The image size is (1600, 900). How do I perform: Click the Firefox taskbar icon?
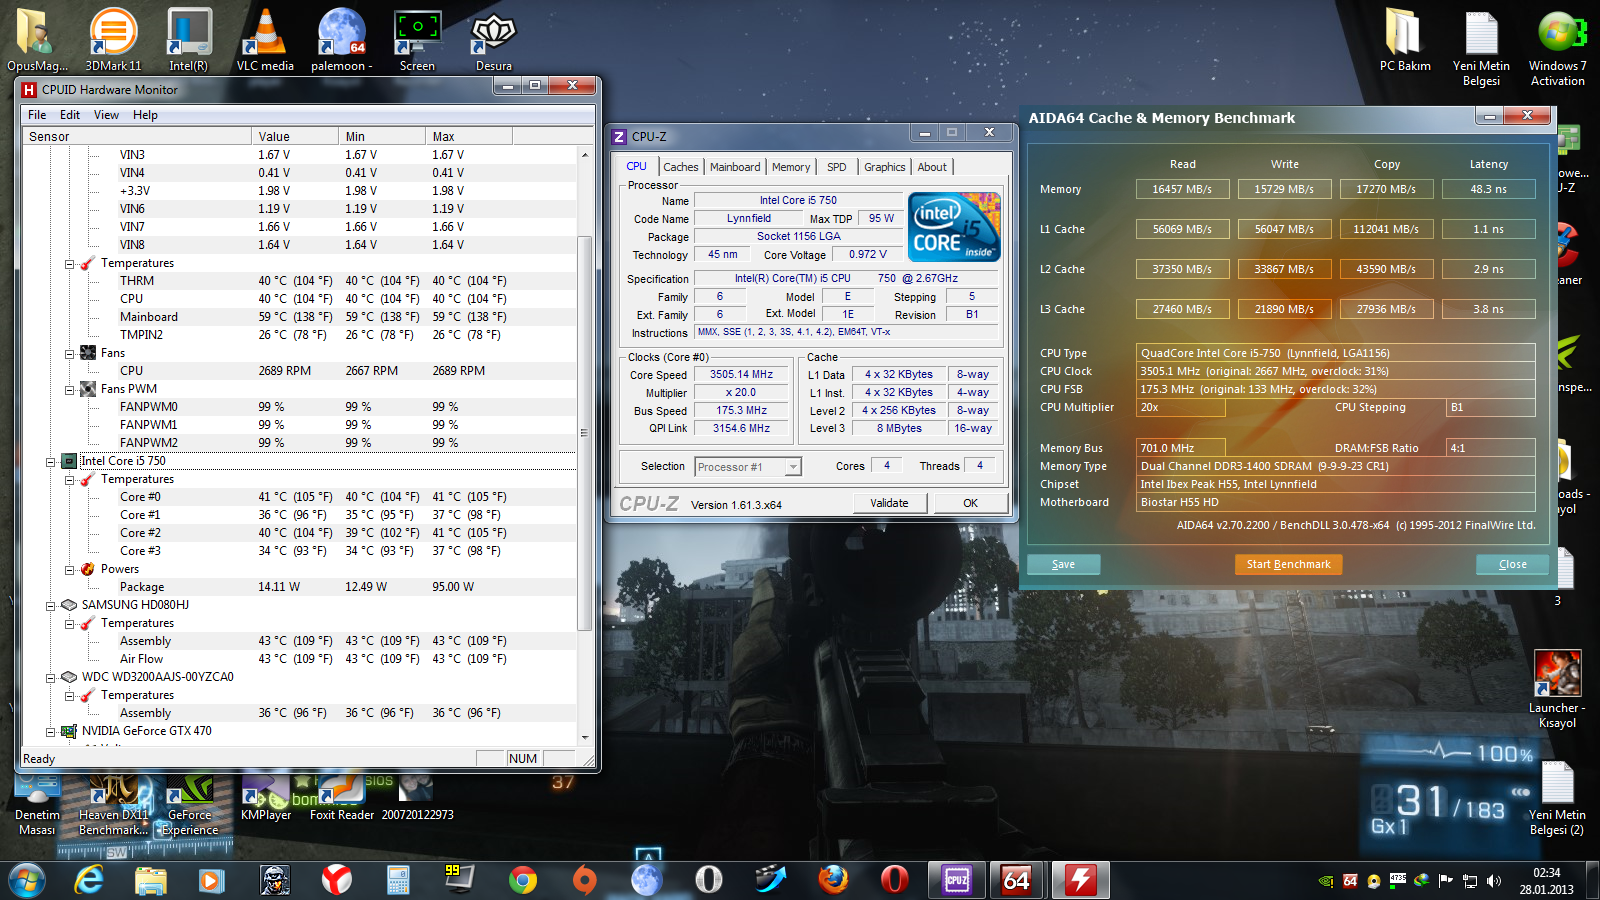click(x=833, y=880)
